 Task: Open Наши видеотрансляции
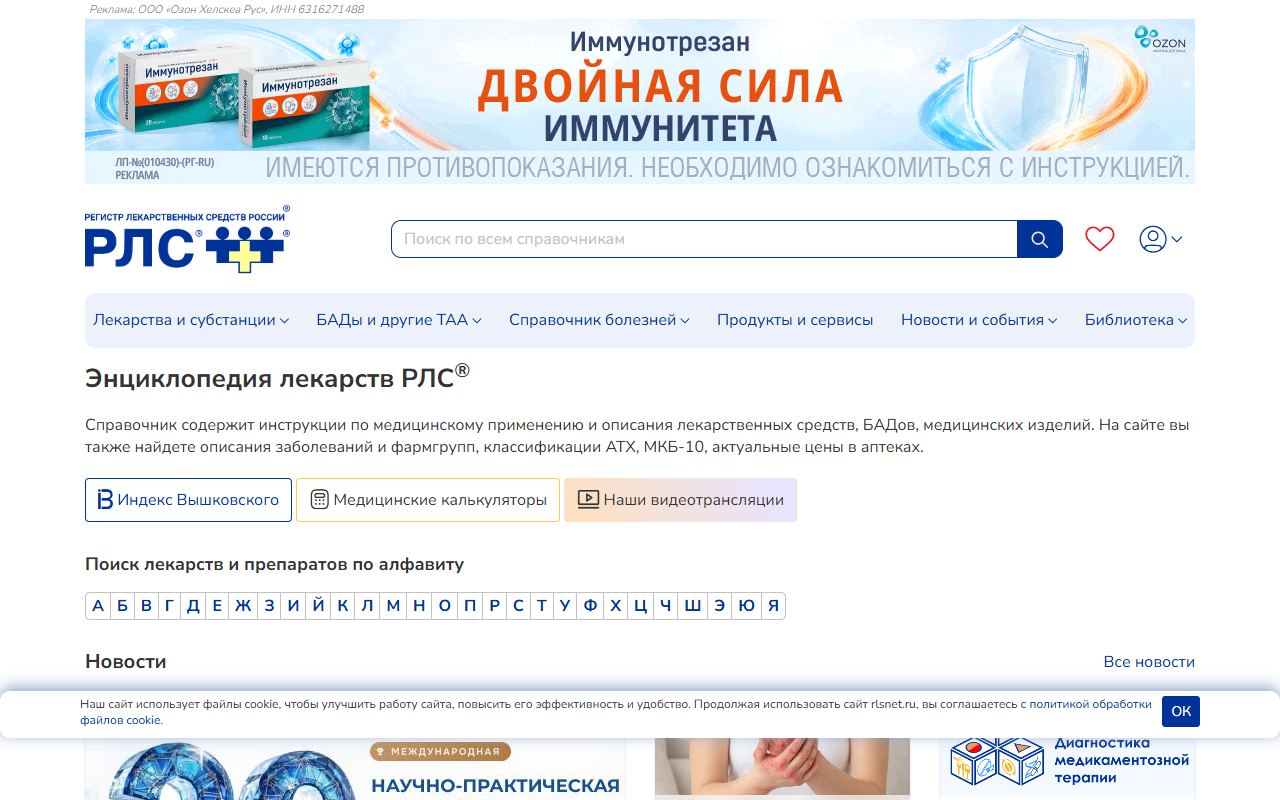pyautogui.click(x=680, y=500)
